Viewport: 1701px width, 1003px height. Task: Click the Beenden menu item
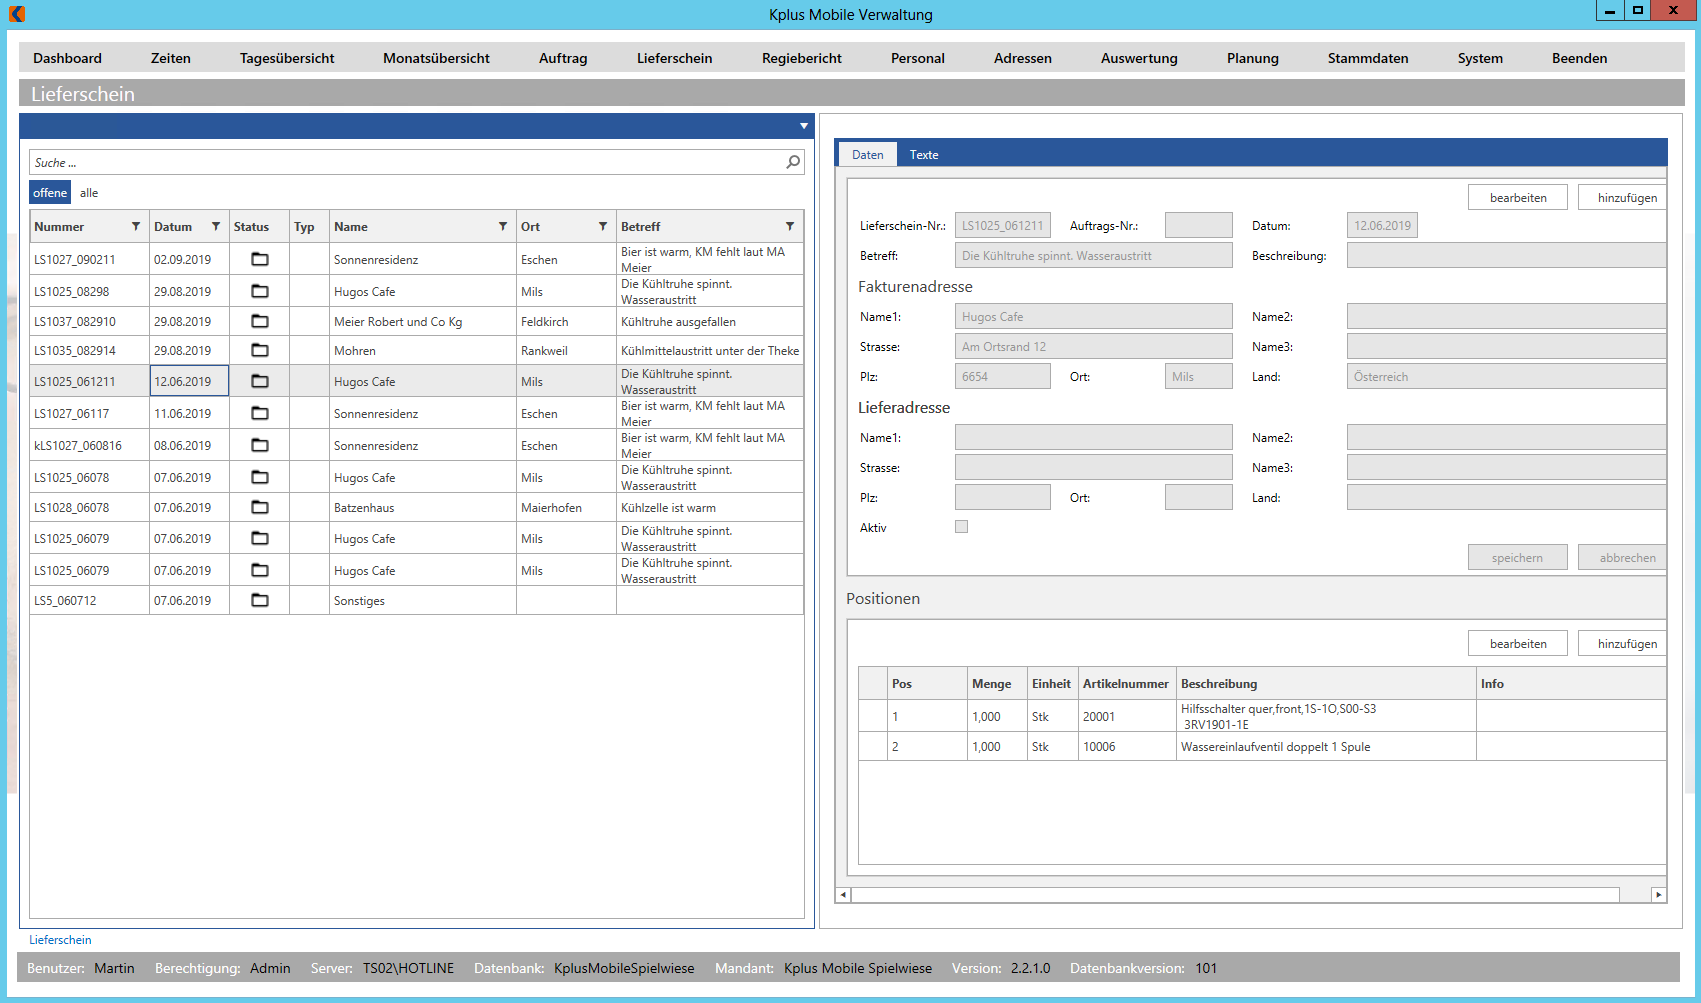[1580, 58]
